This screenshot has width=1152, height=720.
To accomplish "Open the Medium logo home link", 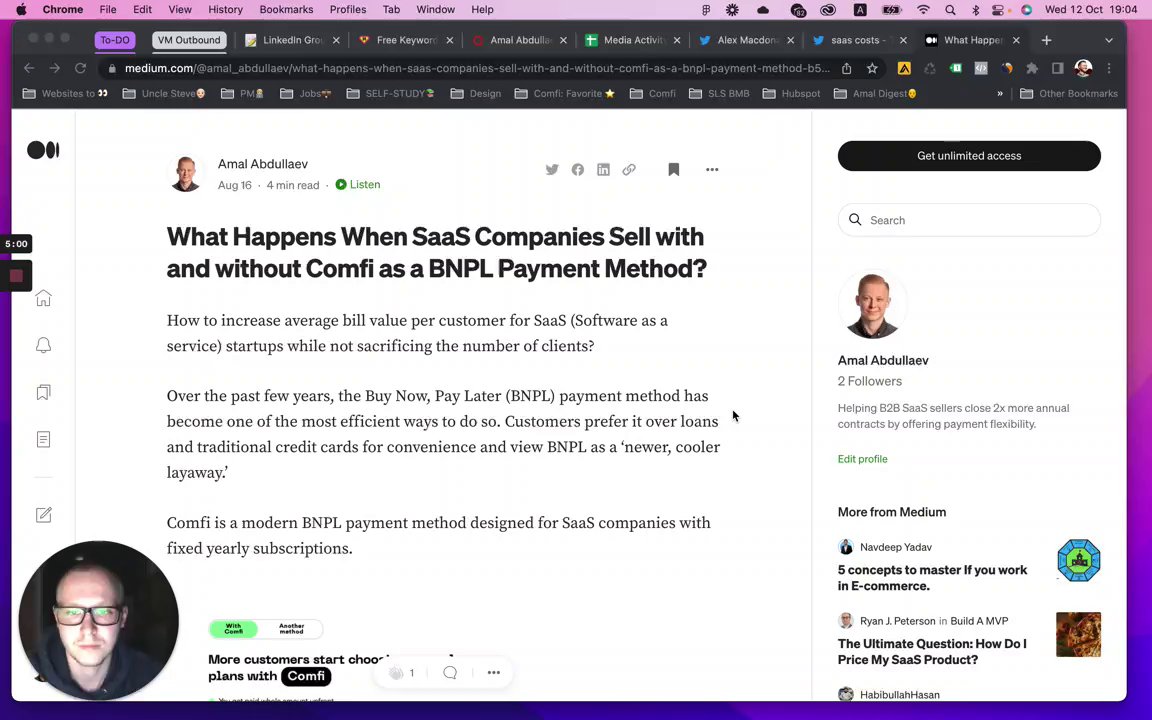I will (43, 150).
